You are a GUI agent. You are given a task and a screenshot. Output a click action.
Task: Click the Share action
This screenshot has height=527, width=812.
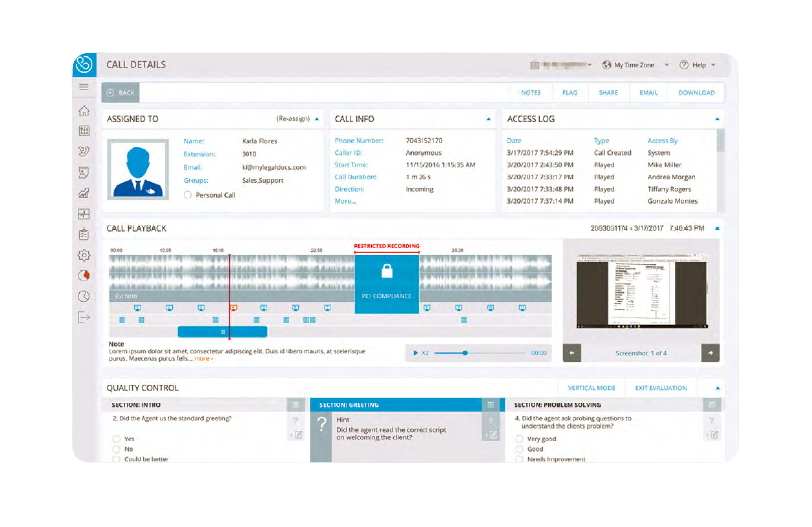pos(608,93)
